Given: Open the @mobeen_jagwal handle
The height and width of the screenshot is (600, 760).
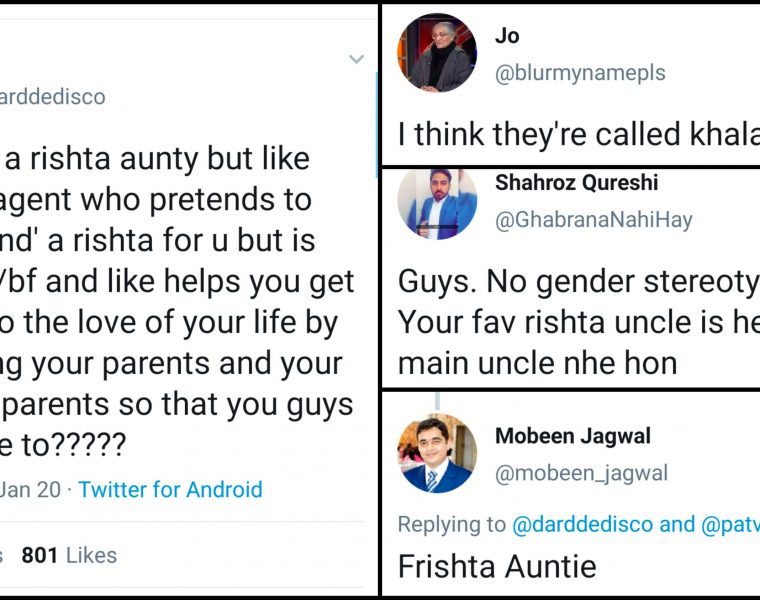Looking at the screenshot, I should (582, 473).
